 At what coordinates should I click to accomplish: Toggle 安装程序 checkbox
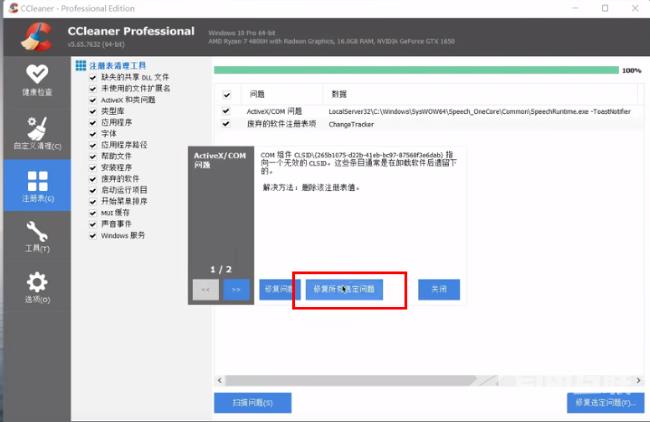tap(93, 167)
